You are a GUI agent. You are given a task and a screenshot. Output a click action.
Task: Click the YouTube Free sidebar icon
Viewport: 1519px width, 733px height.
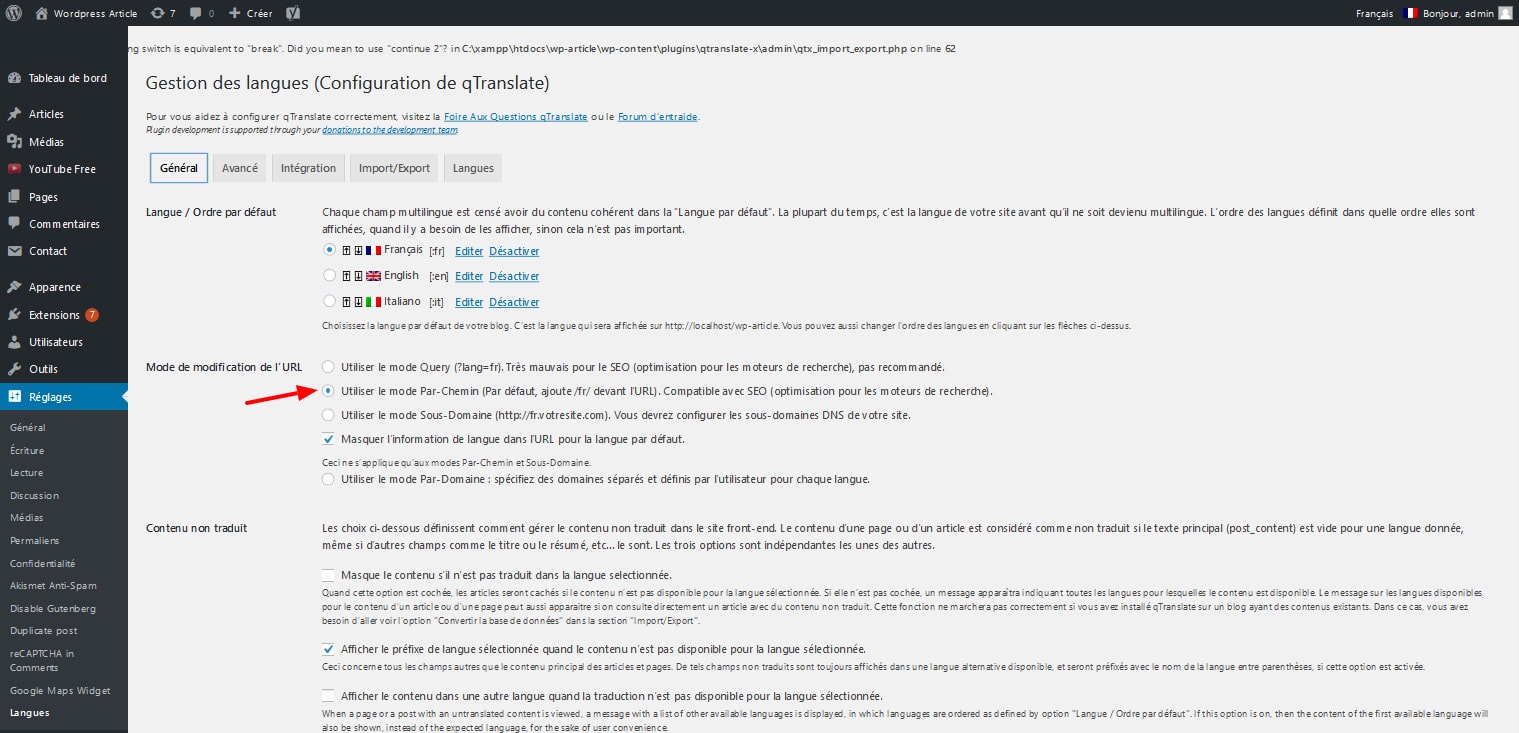coord(14,169)
